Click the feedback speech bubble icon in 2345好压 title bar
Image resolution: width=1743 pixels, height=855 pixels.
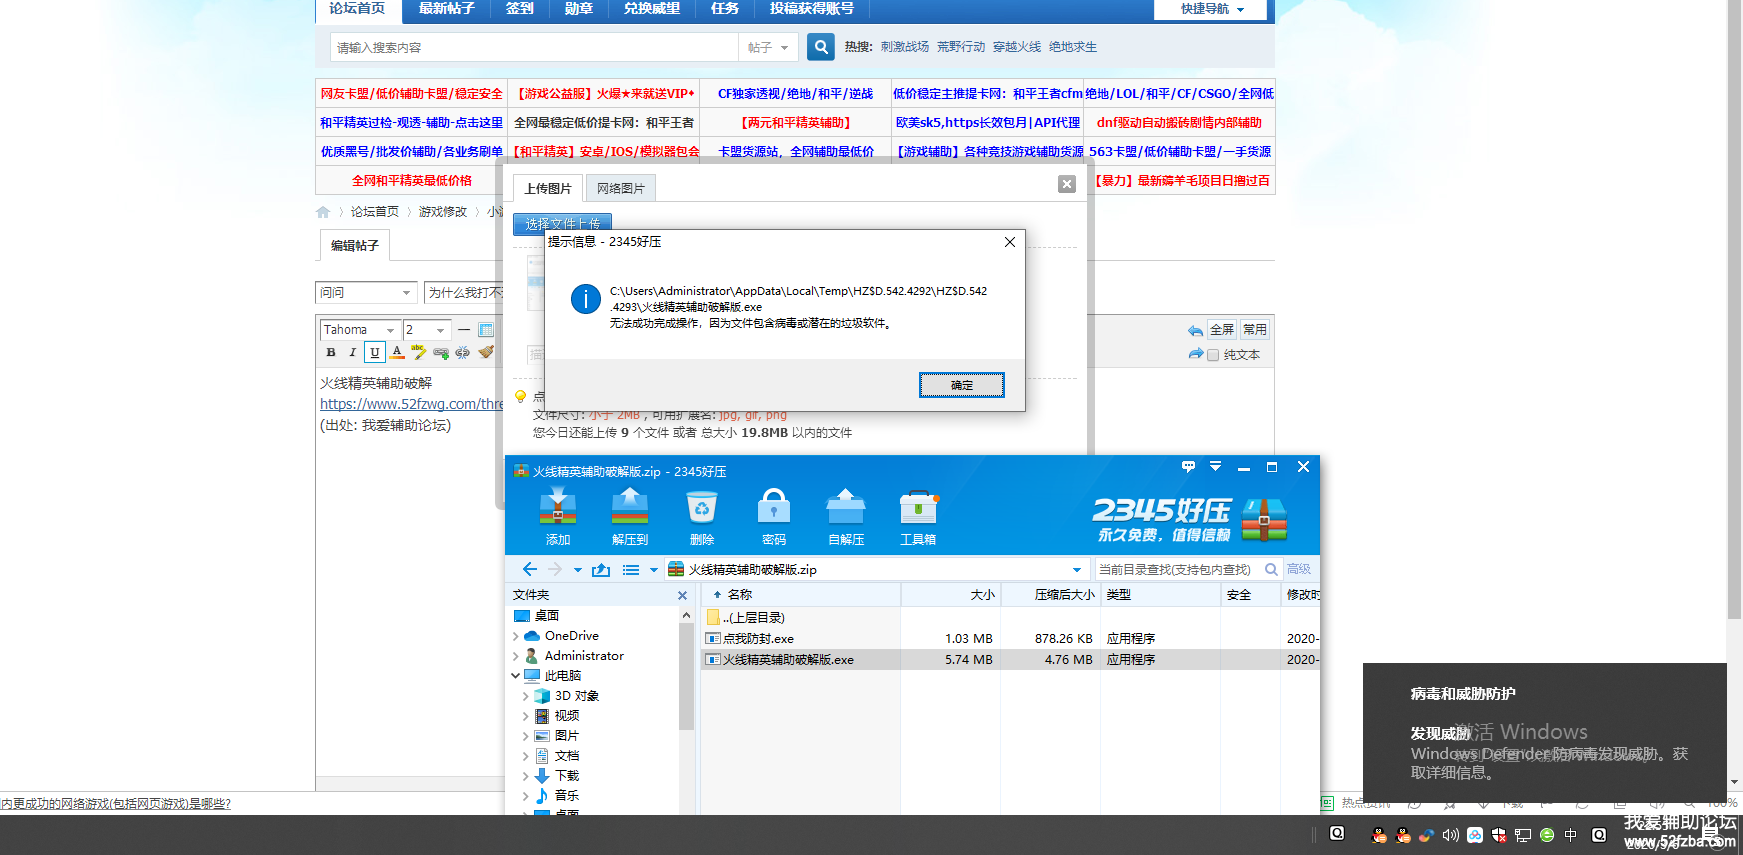point(1188,467)
